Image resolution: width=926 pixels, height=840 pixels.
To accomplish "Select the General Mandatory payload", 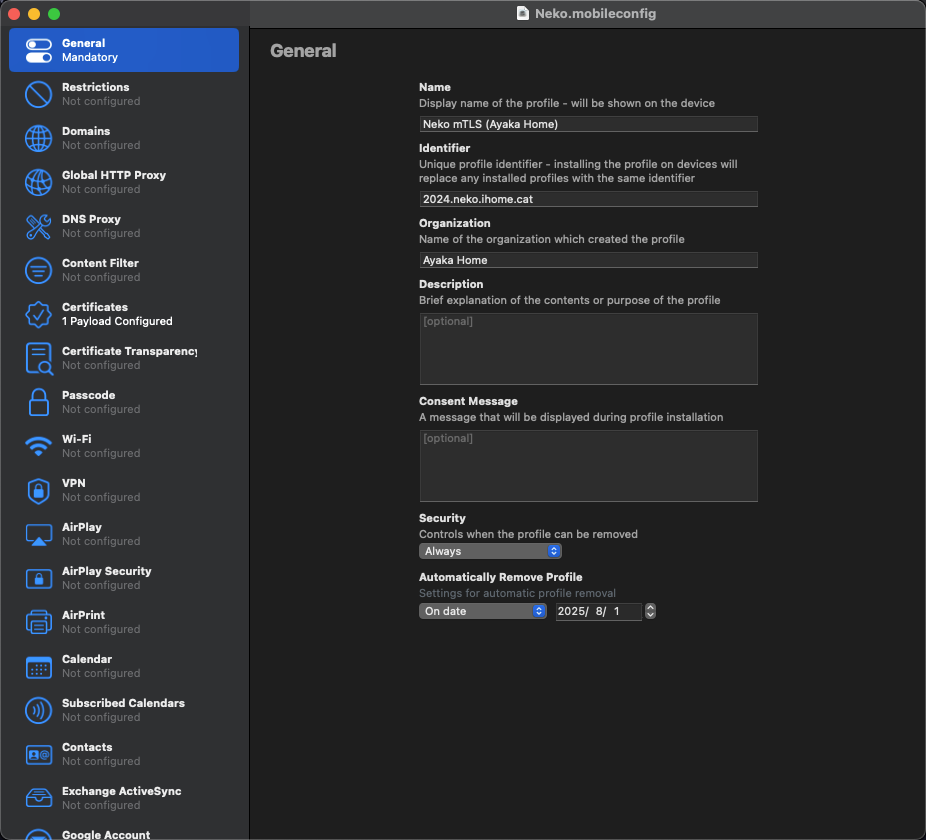I will point(124,50).
